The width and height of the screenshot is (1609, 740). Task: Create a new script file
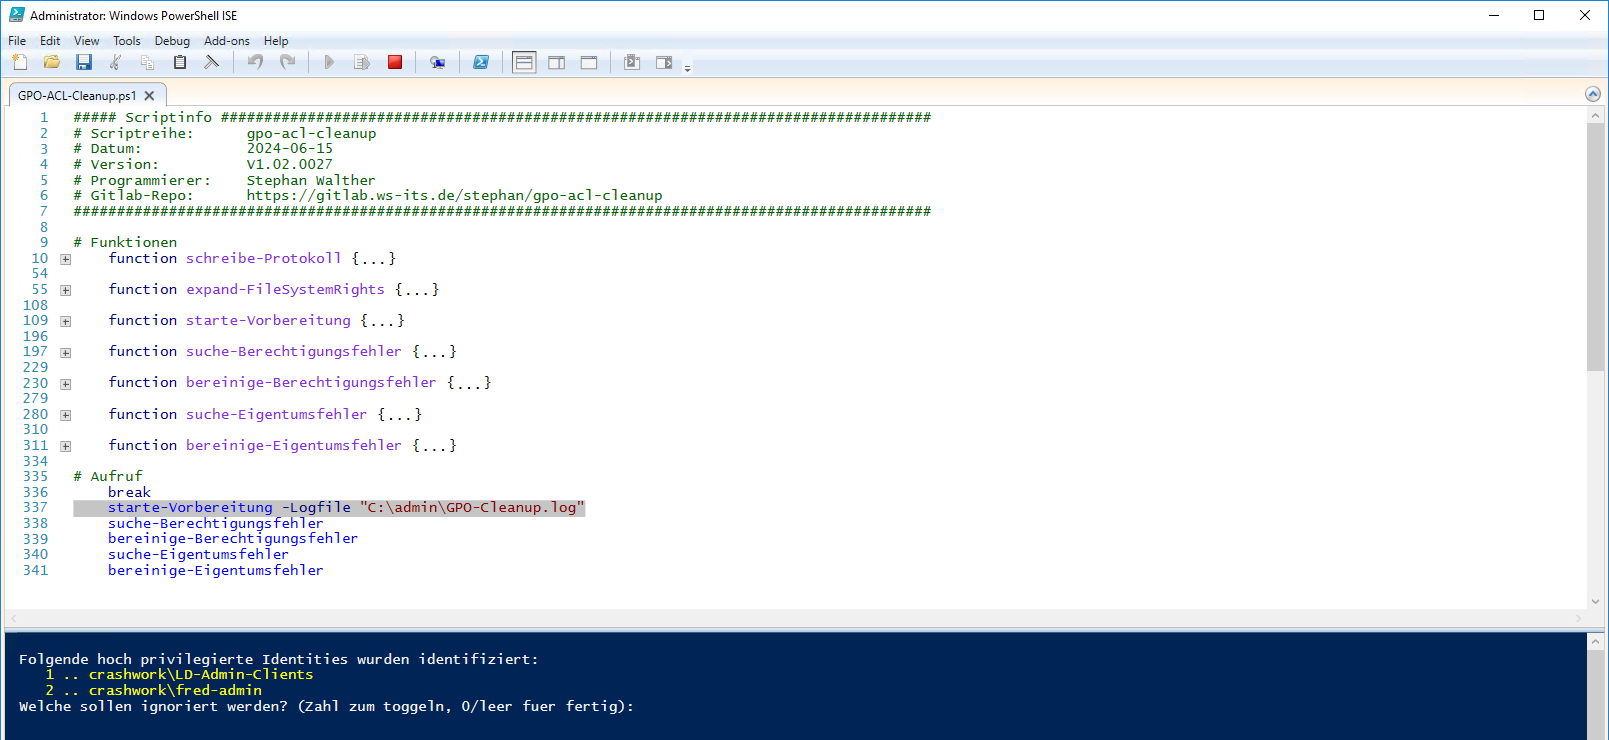click(x=20, y=62)
